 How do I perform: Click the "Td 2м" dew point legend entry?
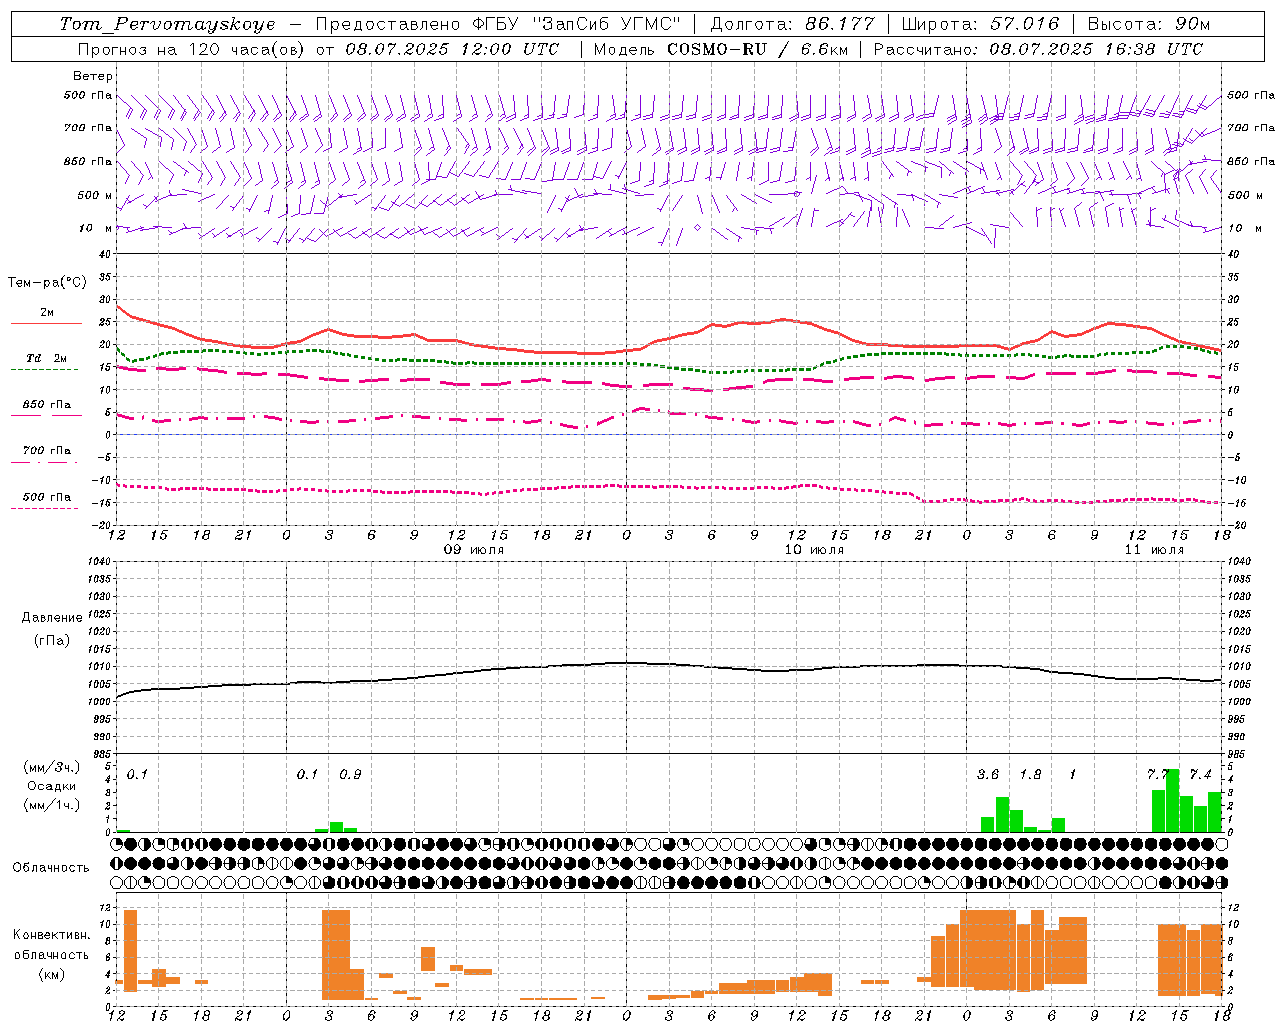coord(47,358)
